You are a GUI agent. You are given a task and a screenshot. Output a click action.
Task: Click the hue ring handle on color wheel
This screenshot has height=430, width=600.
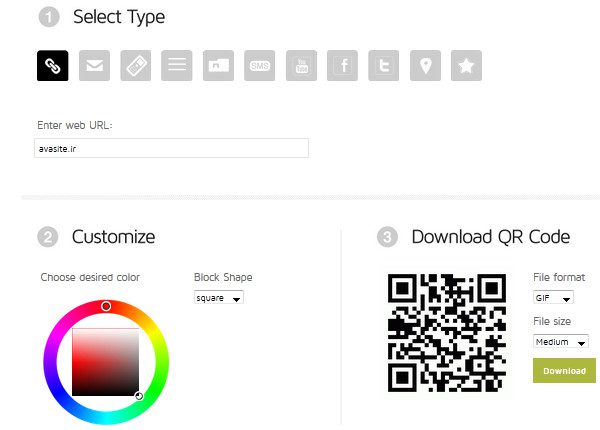106,306
